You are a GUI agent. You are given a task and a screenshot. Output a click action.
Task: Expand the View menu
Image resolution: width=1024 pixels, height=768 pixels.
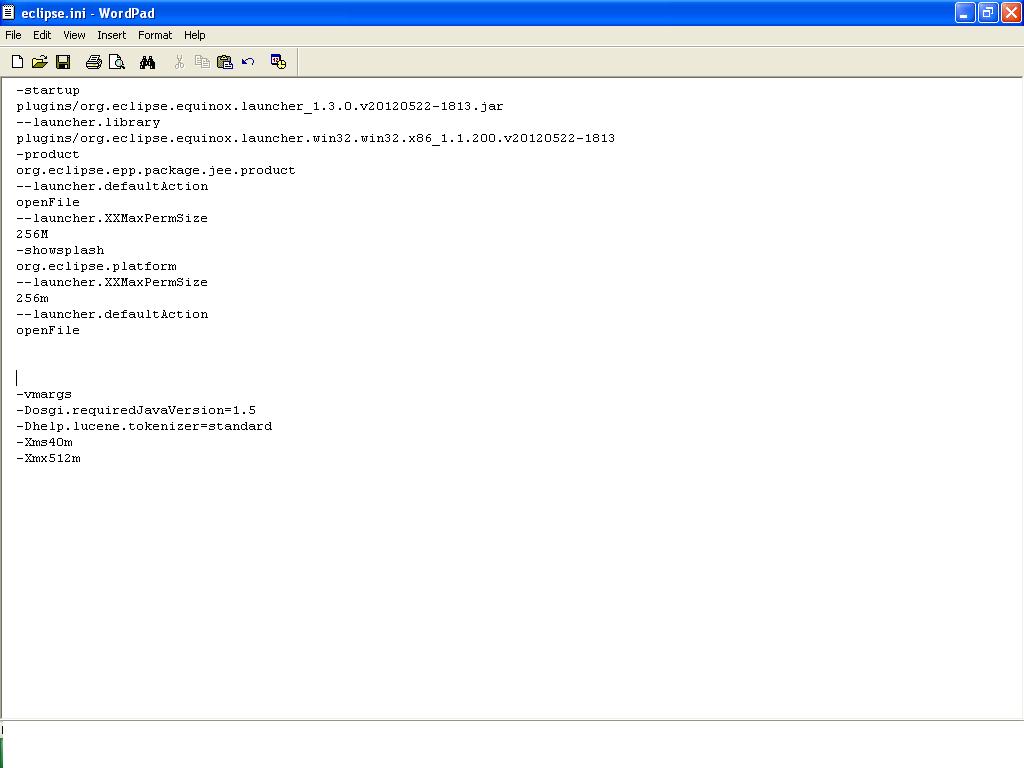pyautogui.click(x=74, y=35)
